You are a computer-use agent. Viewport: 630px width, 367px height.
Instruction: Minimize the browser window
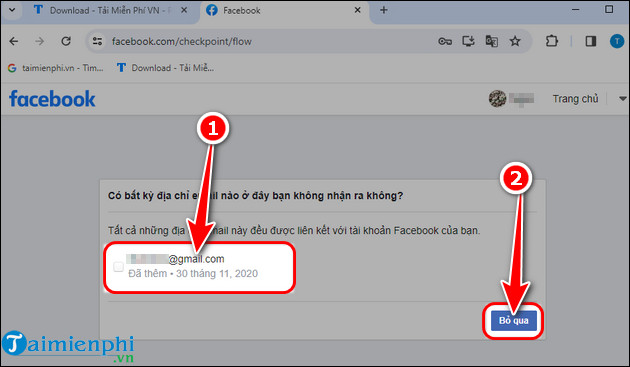(x=575, y=9)
